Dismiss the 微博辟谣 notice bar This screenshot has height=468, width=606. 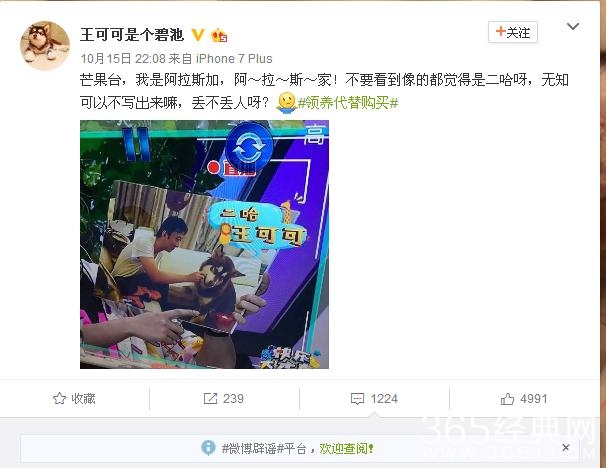(x=566, y=448)
